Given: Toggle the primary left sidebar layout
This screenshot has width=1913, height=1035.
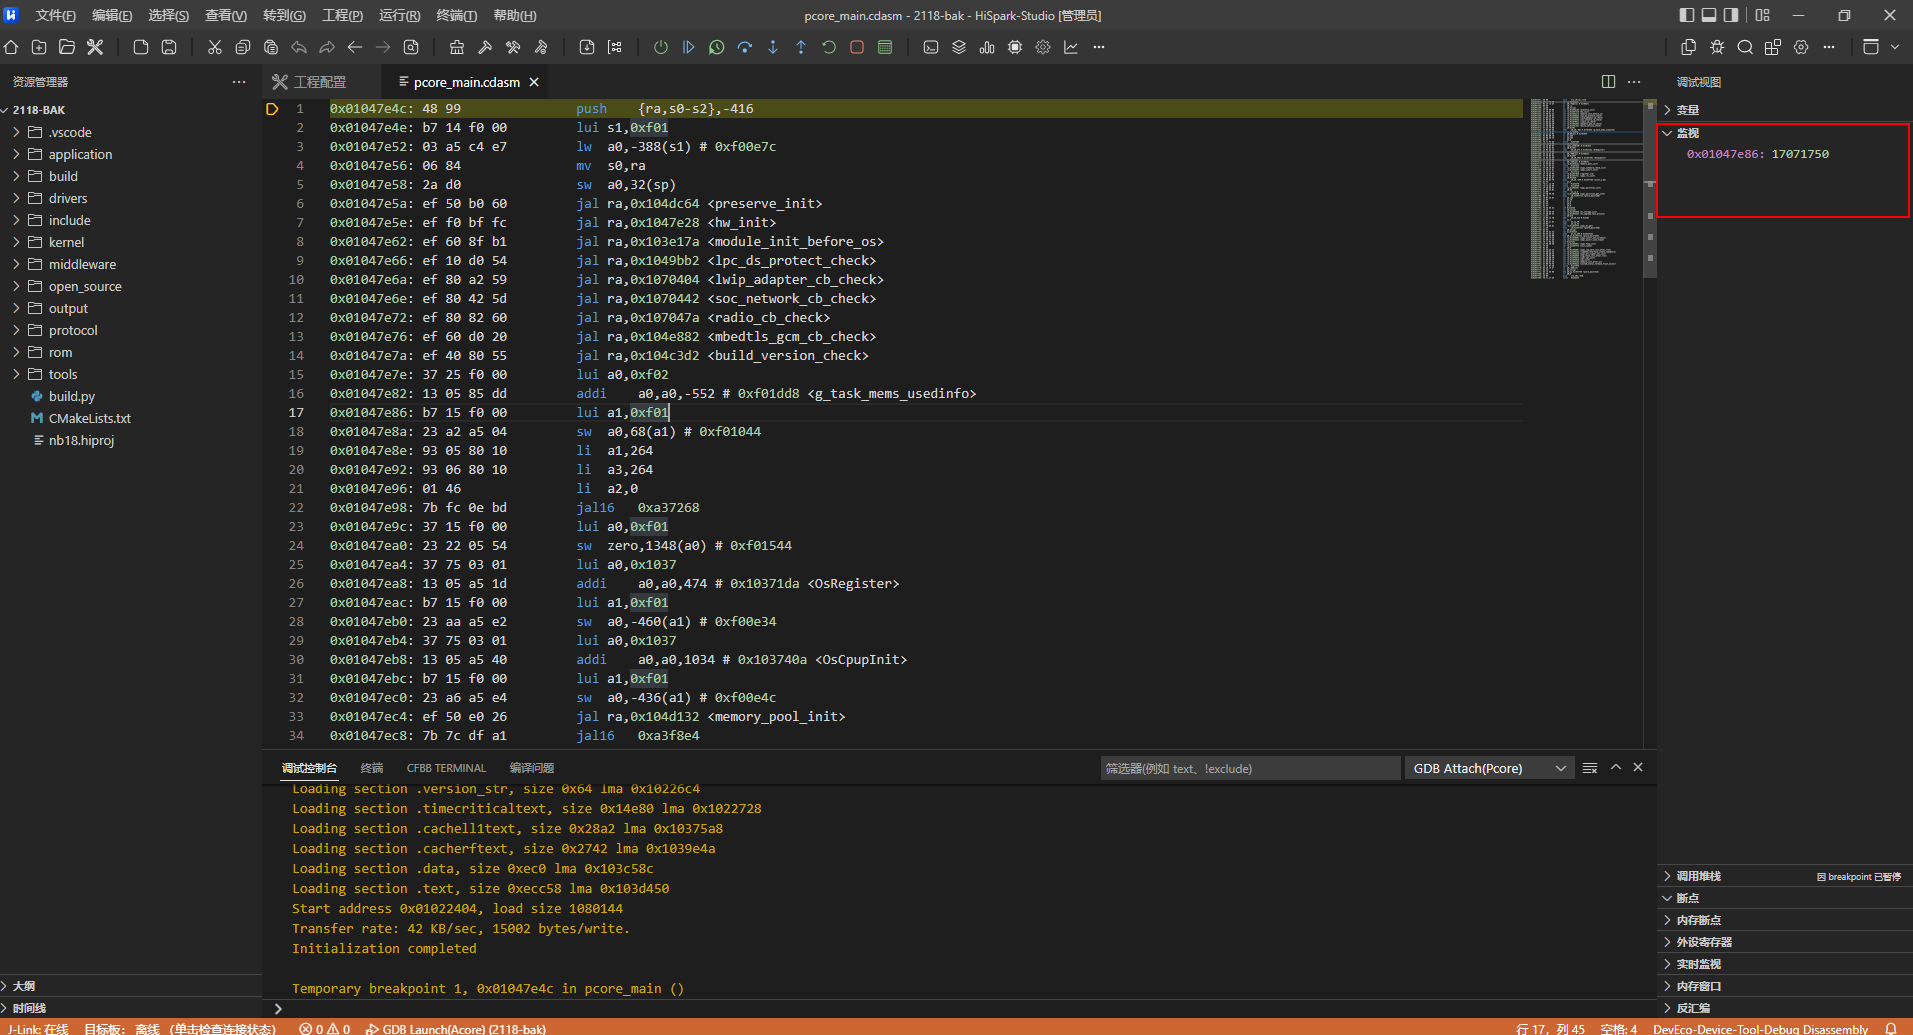Looking at the screenshot, I should [x=1687, y=15].
